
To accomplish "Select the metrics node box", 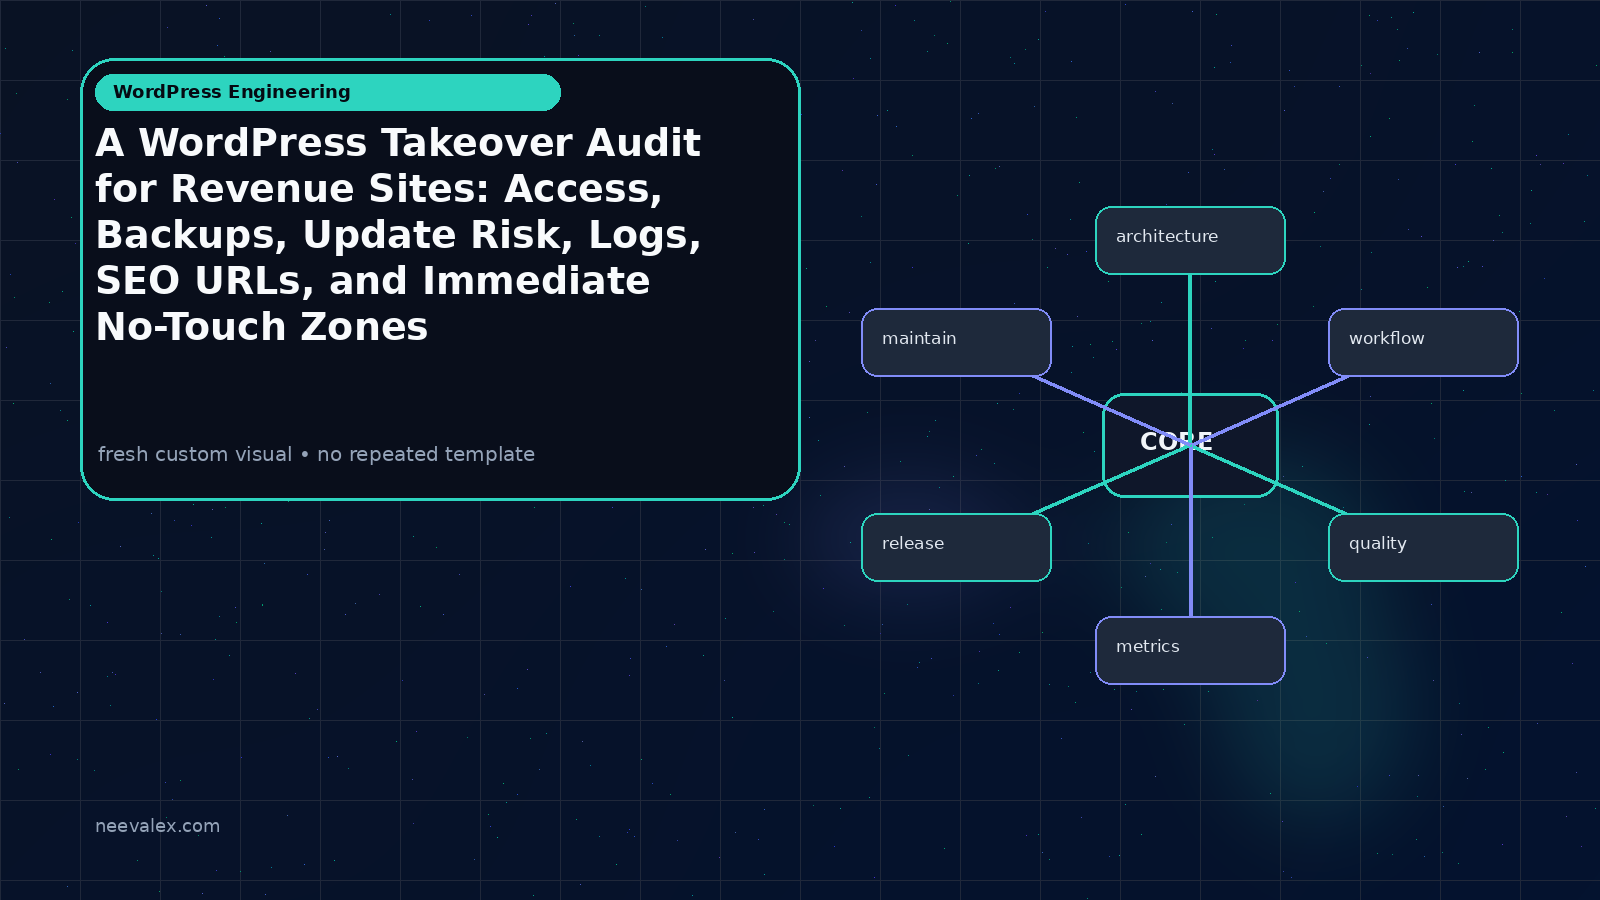I will [1190, 650].
